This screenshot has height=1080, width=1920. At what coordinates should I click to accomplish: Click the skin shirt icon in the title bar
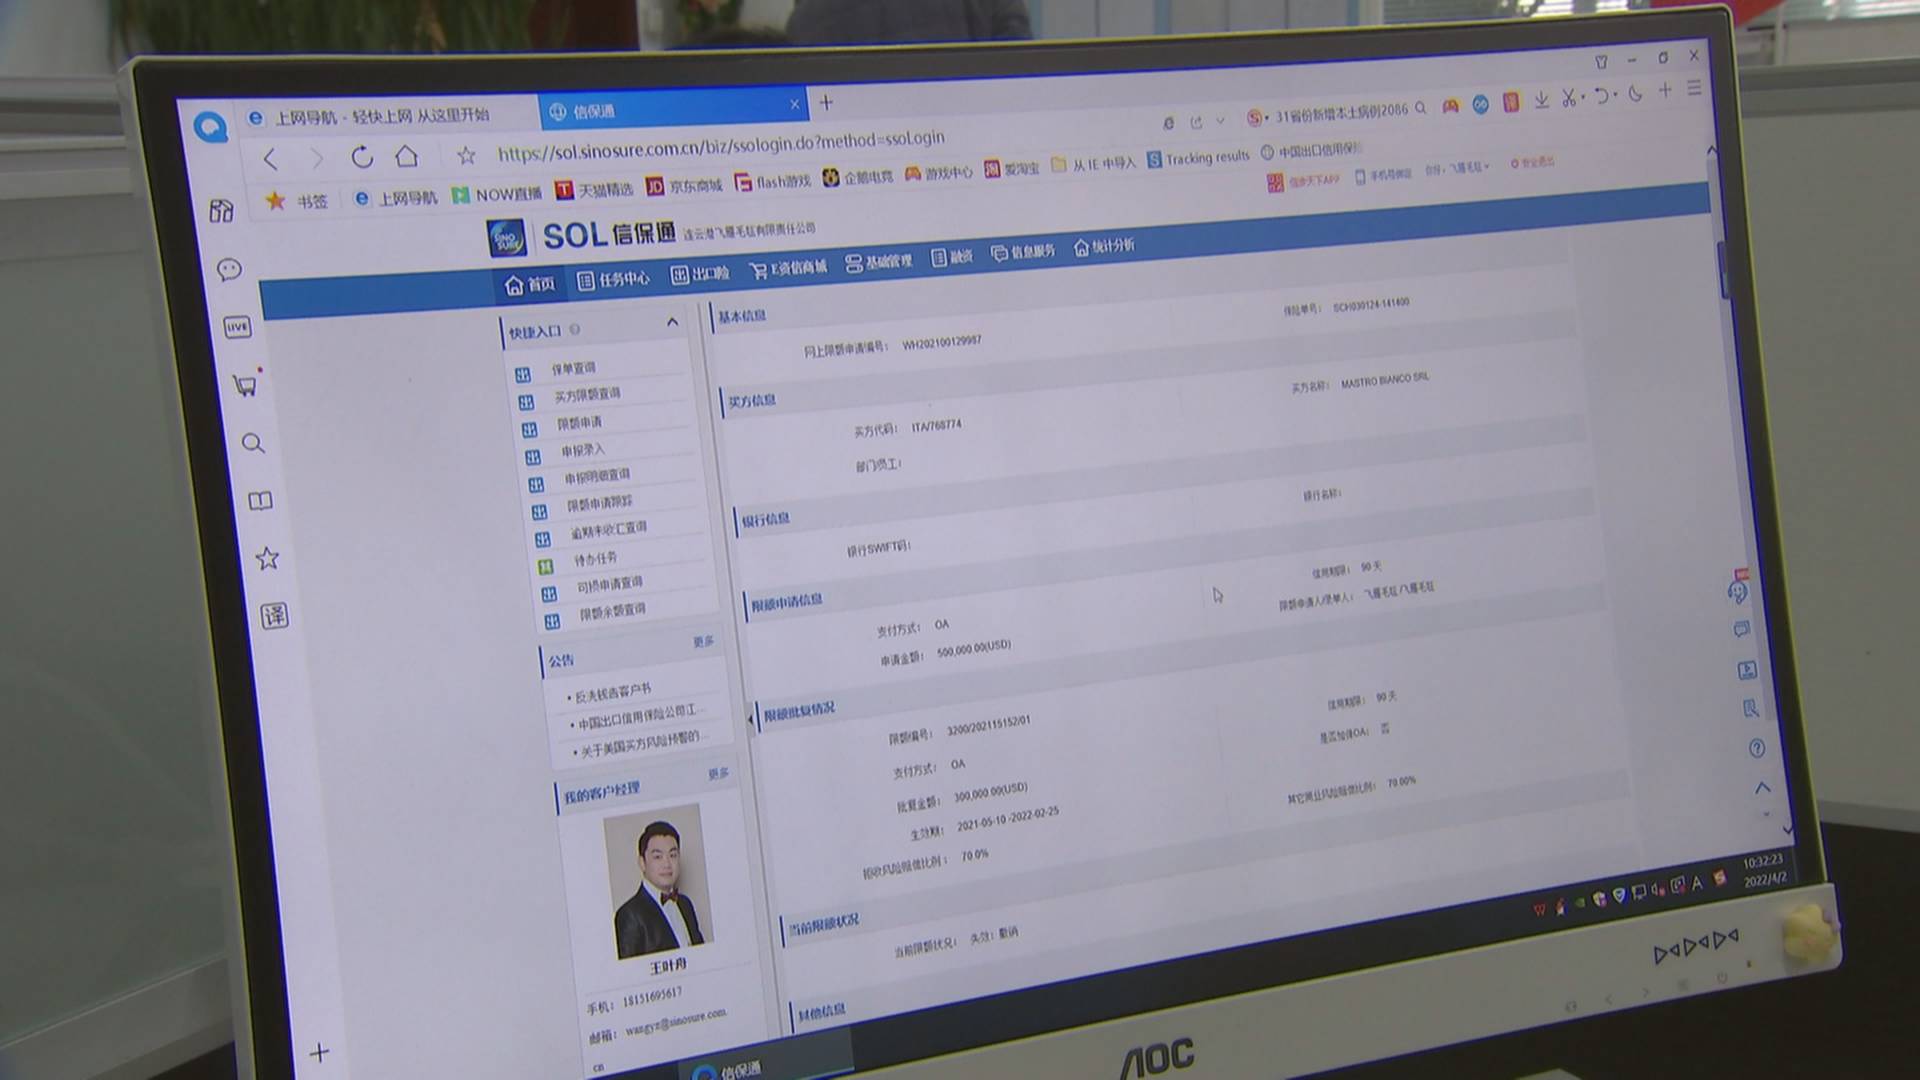click(1601, 62)
